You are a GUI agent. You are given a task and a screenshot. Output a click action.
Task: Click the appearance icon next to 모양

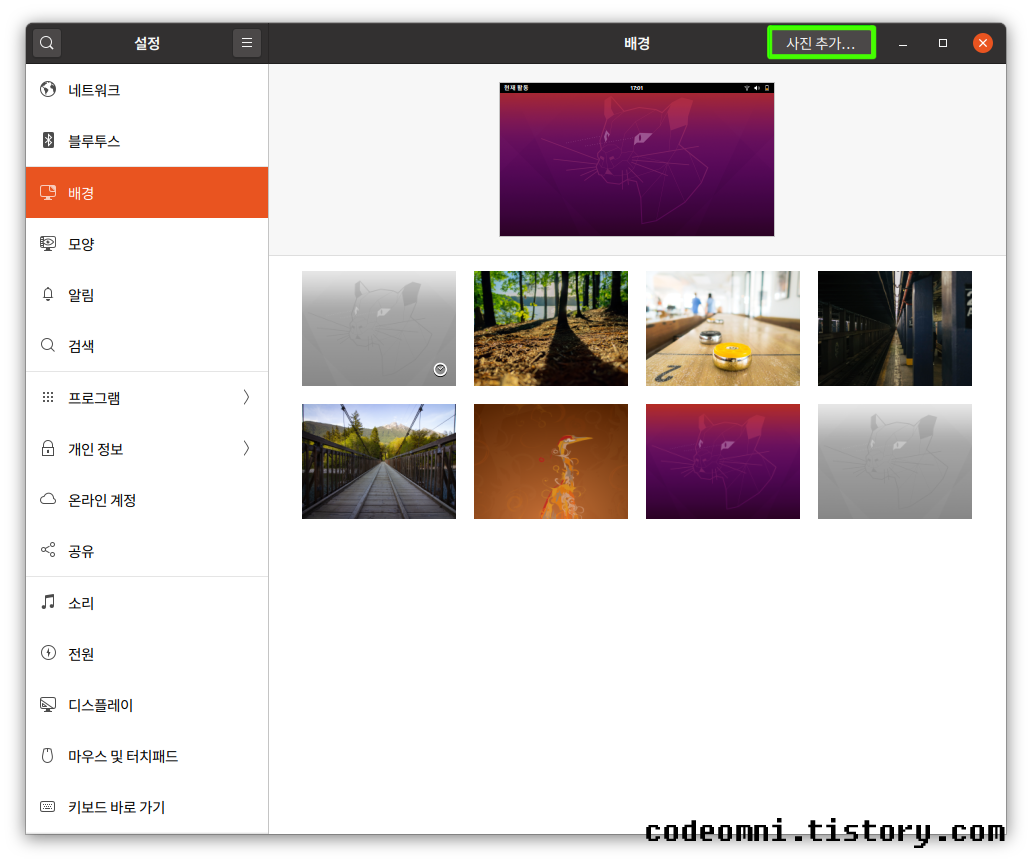coord(48,244)
